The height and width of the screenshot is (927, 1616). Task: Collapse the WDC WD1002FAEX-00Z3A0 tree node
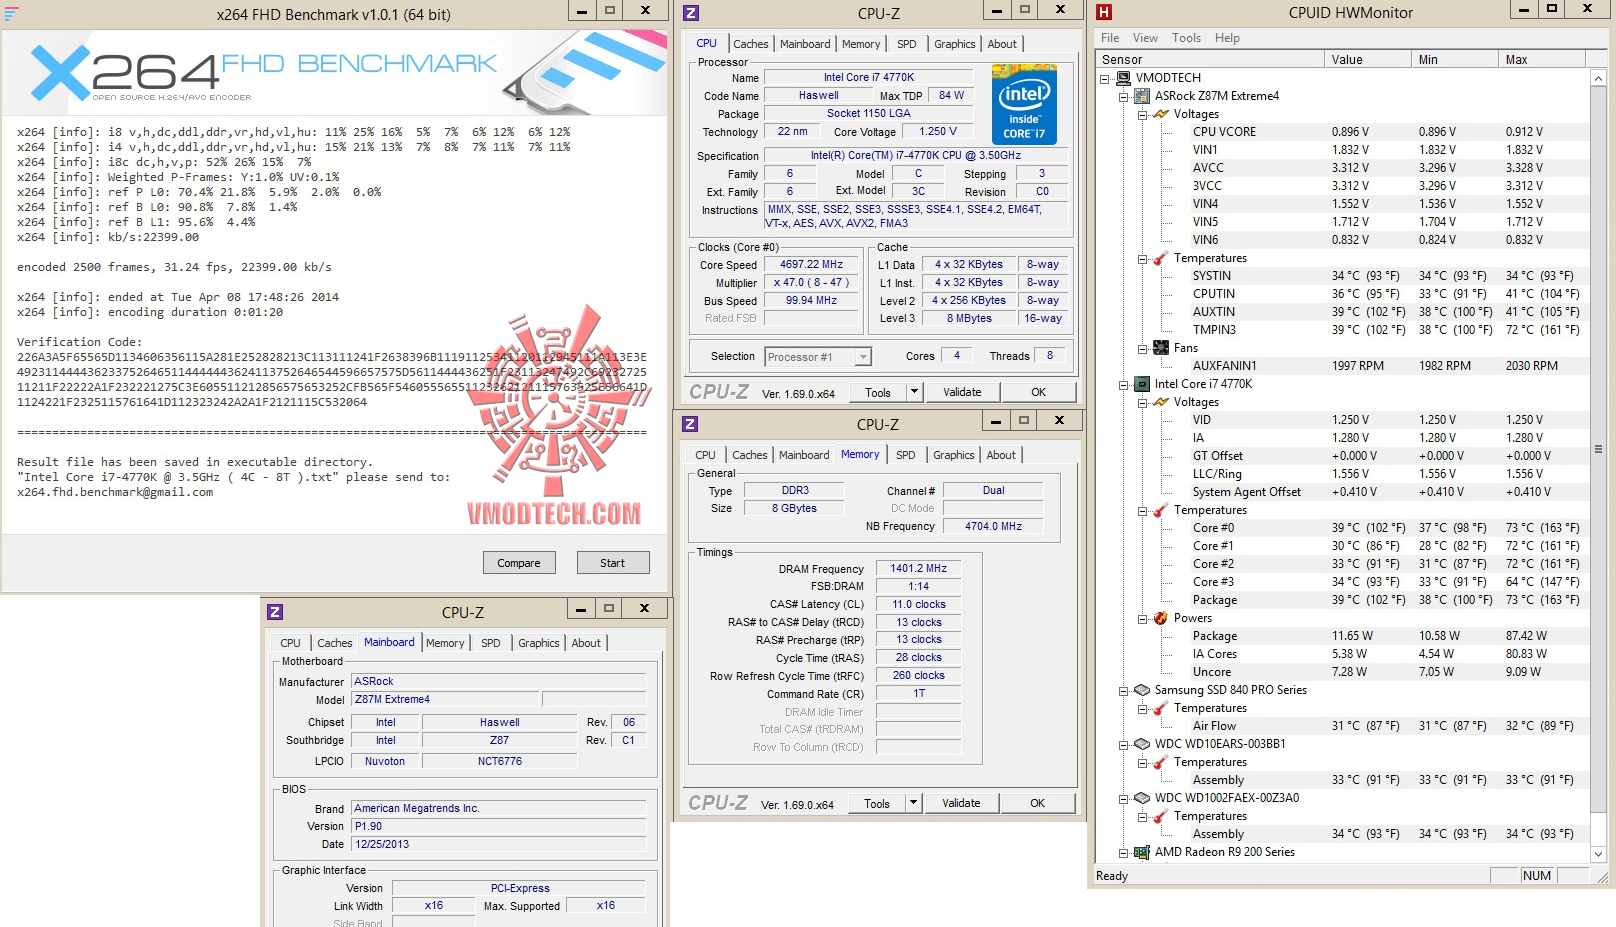click(x=1124, y=798)
